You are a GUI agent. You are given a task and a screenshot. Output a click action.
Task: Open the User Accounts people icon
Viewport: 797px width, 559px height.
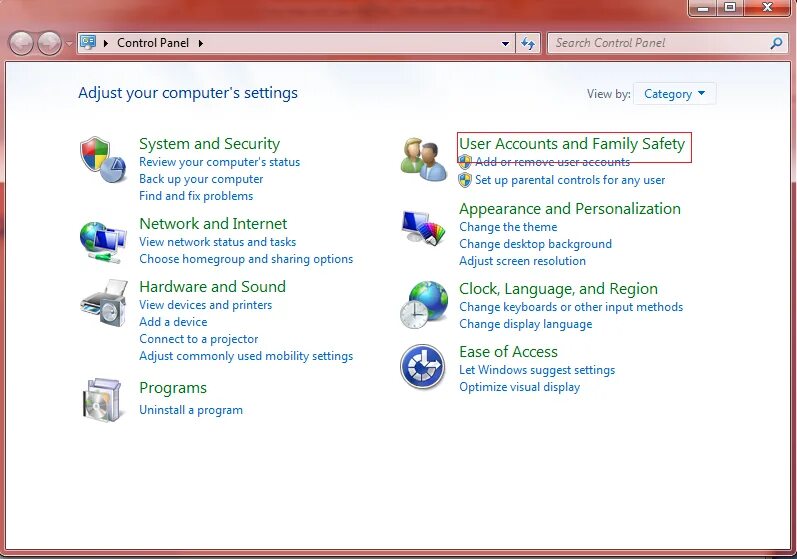[x=423, y=160]
